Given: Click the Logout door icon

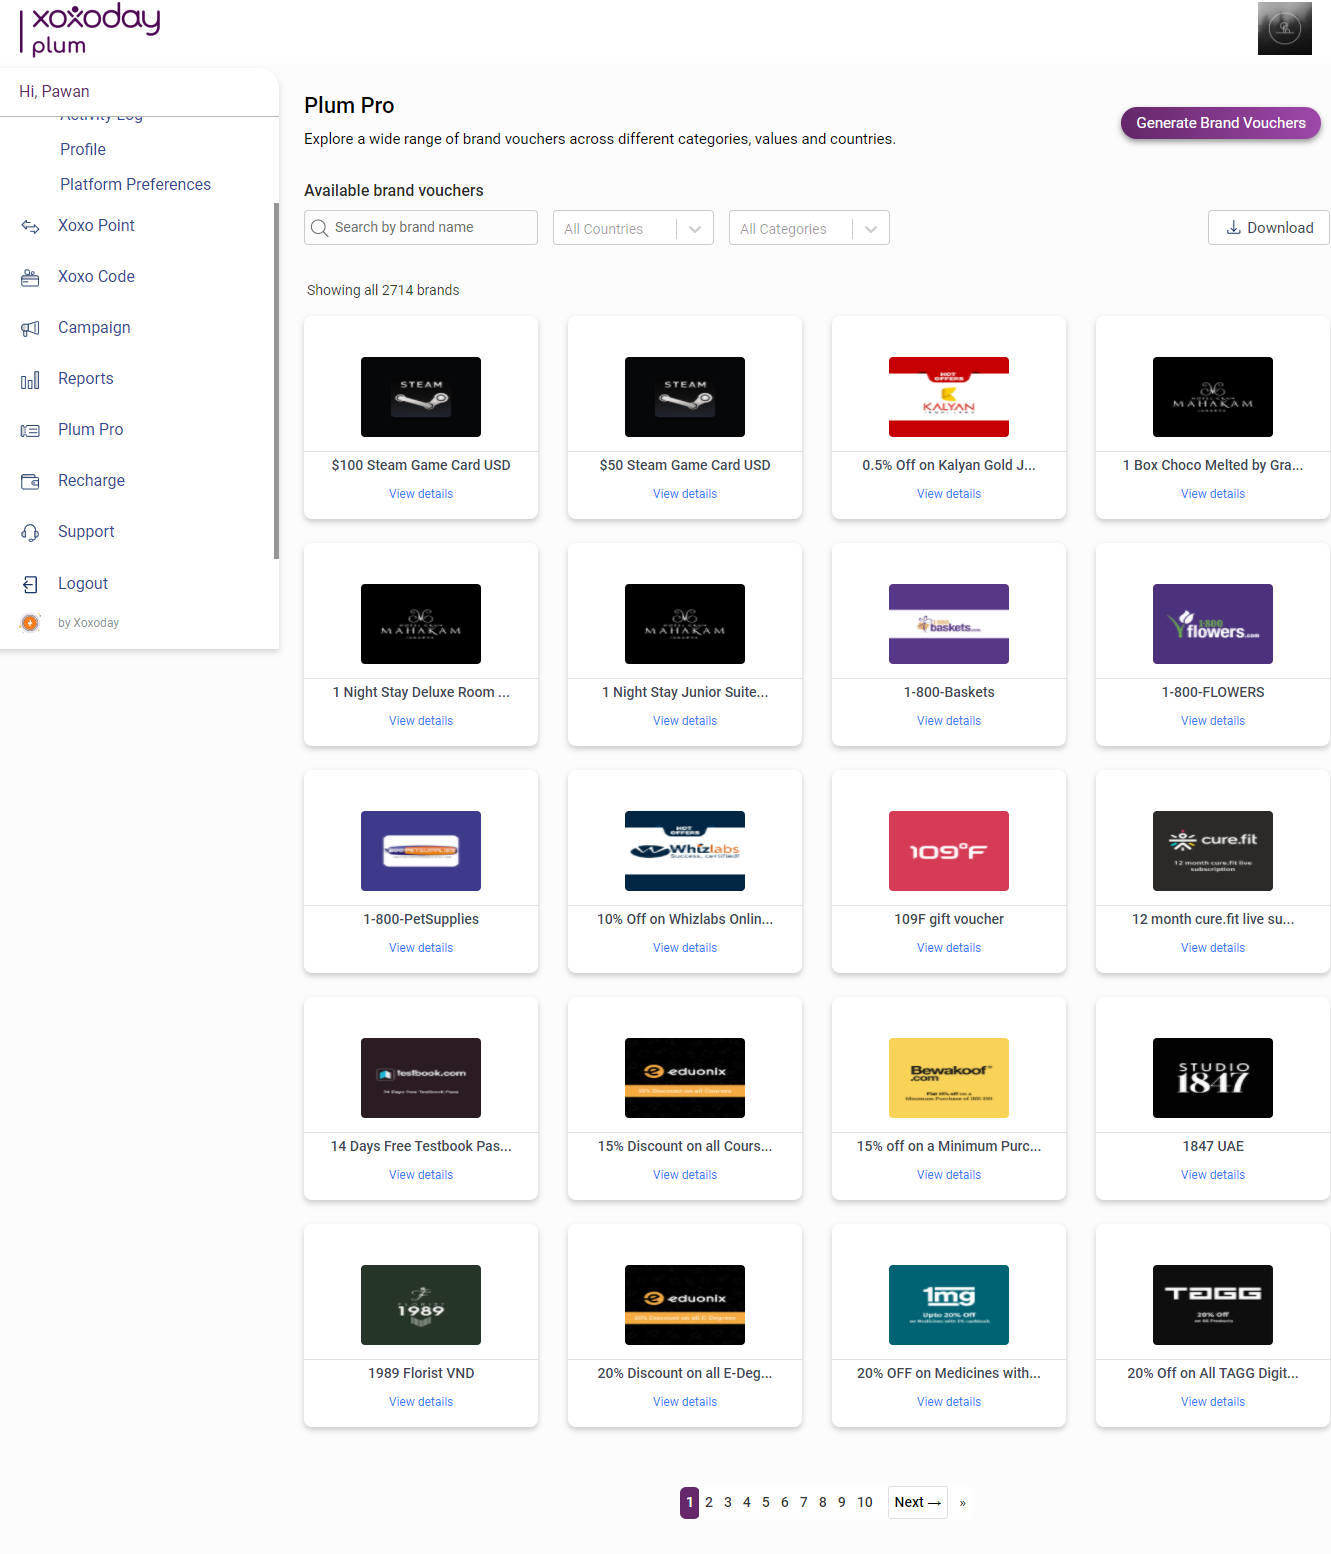Looking at the screenshot, I should [x=30, y=584].
